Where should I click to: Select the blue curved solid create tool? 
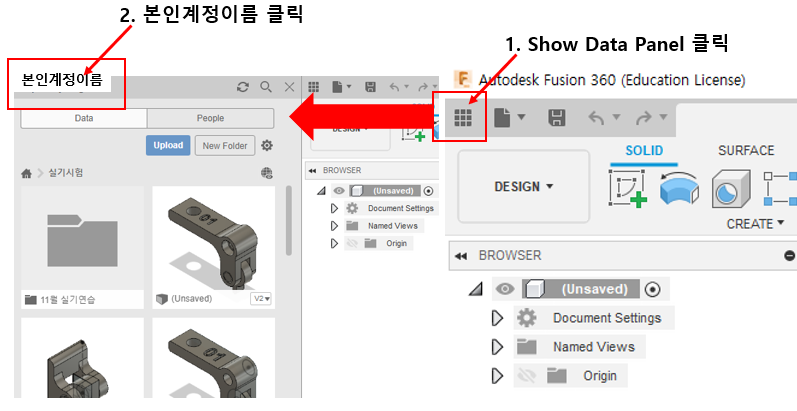click(679, 188)
